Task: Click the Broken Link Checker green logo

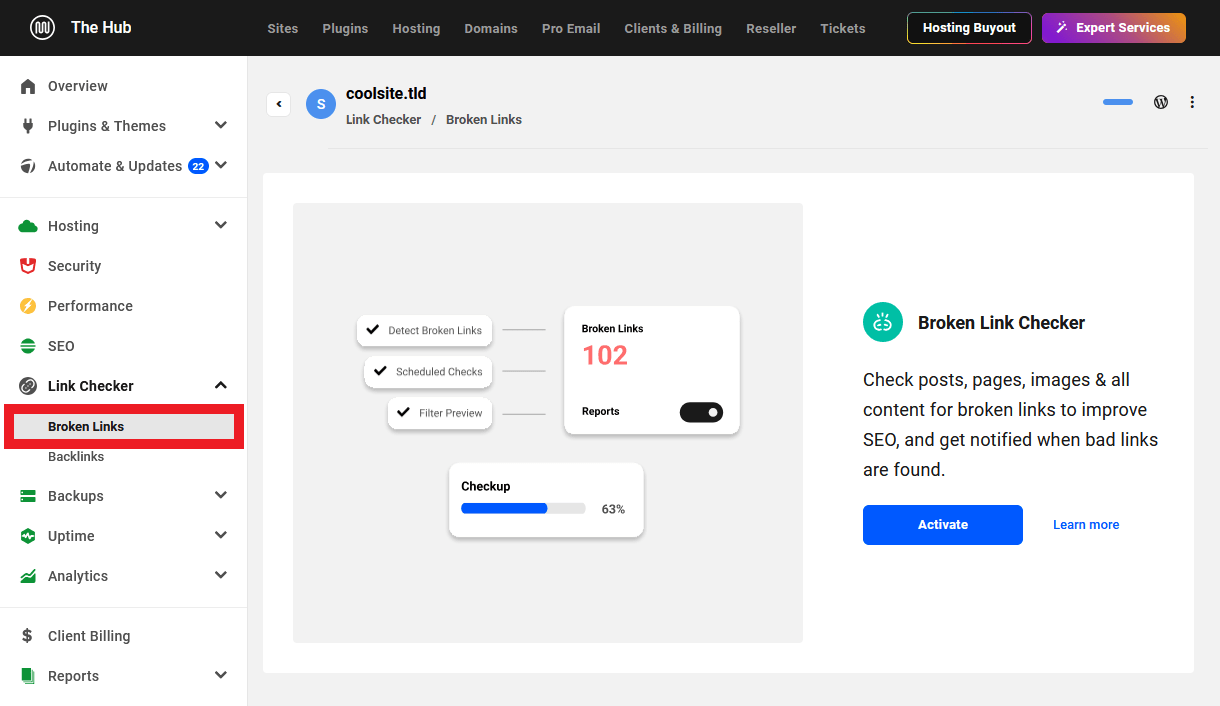Action: (882, 321)
